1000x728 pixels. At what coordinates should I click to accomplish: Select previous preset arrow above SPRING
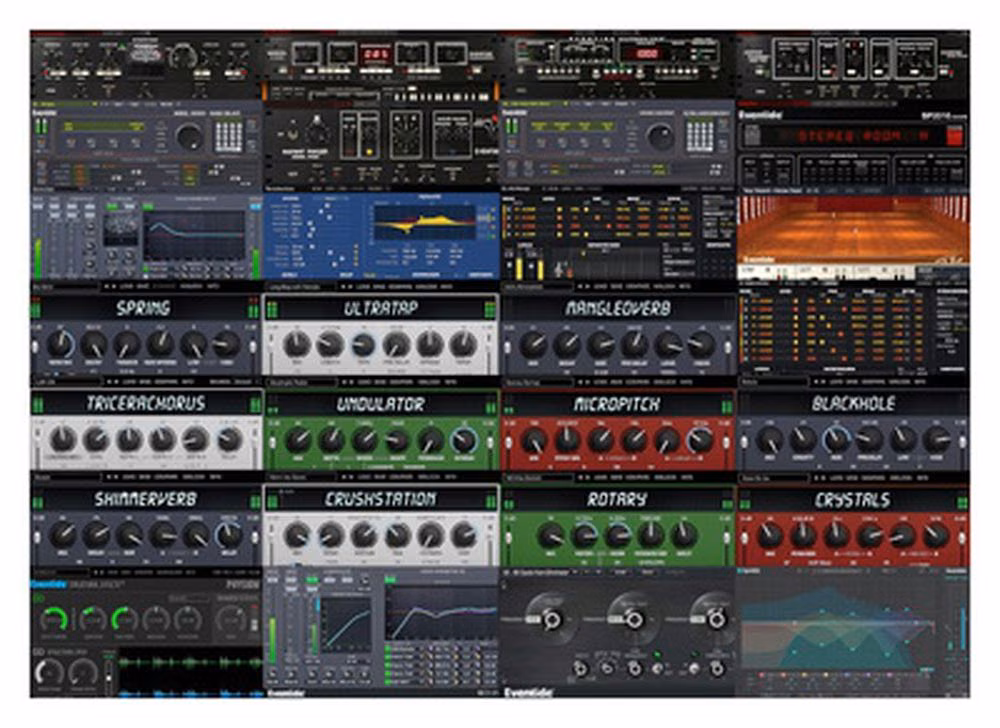(x=107, y=287)
